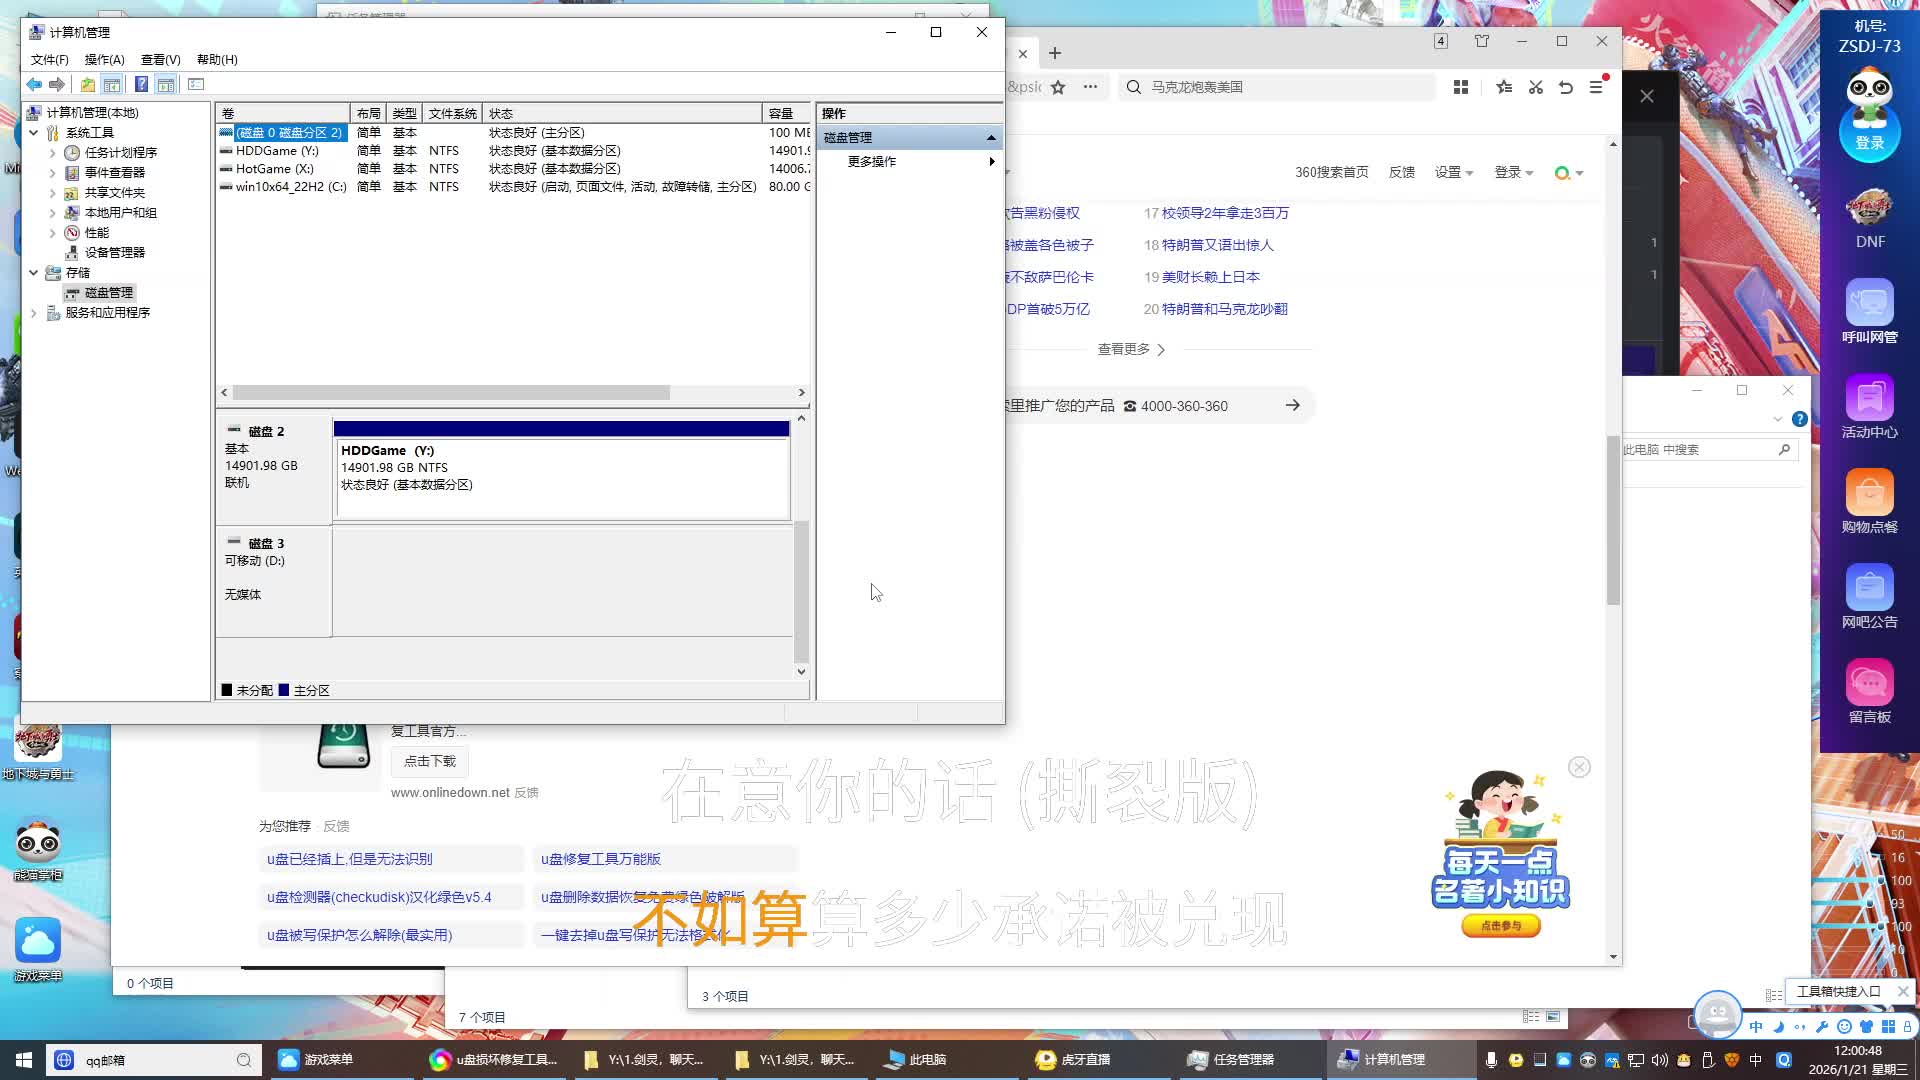Click the toolbar settings checklist icon
Viewport: 1920px width, 1080px height.
(196, 85)
